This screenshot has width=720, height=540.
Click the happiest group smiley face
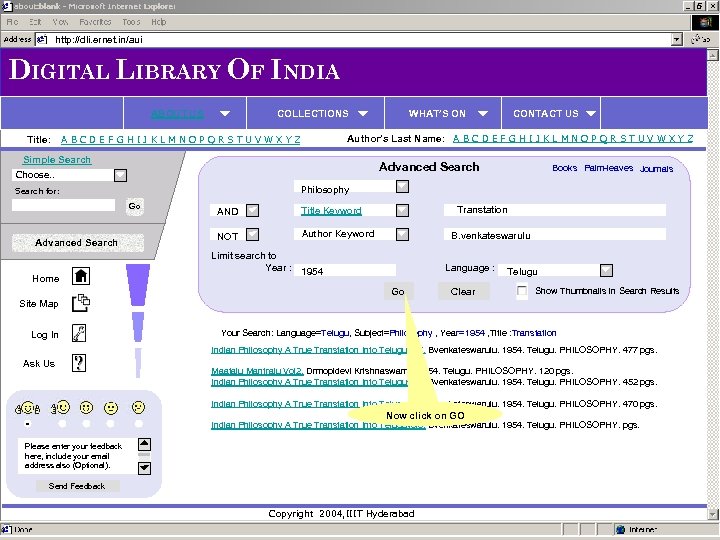[x=28, y=408]
